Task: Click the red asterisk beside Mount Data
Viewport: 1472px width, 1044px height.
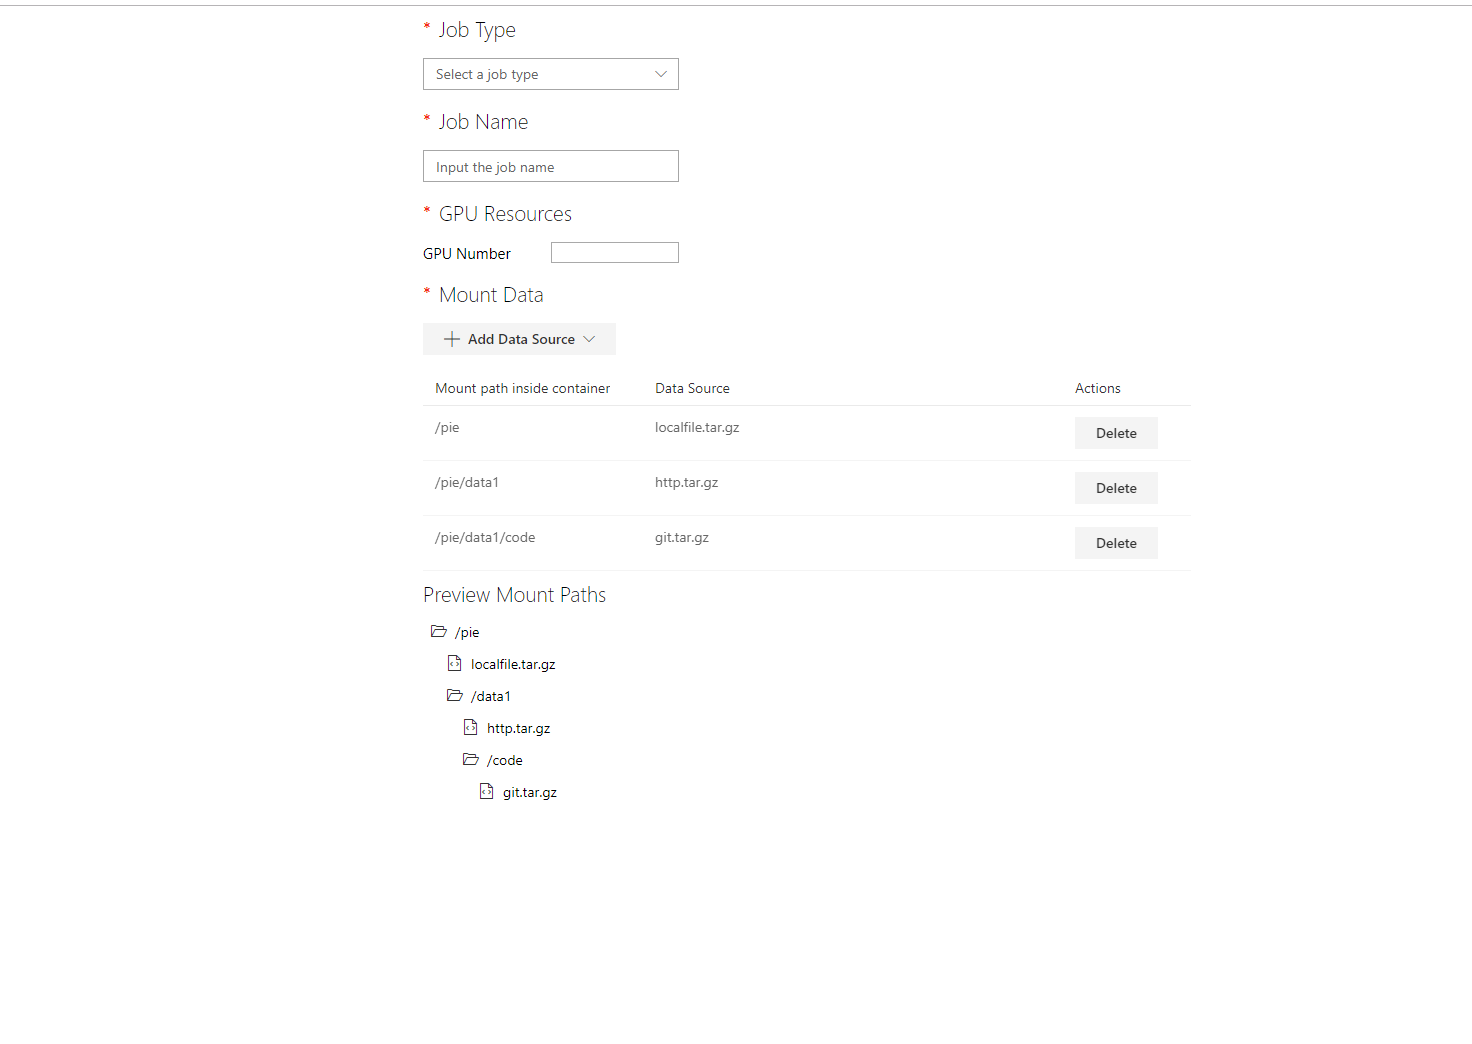Action: (x=427, y=292)
